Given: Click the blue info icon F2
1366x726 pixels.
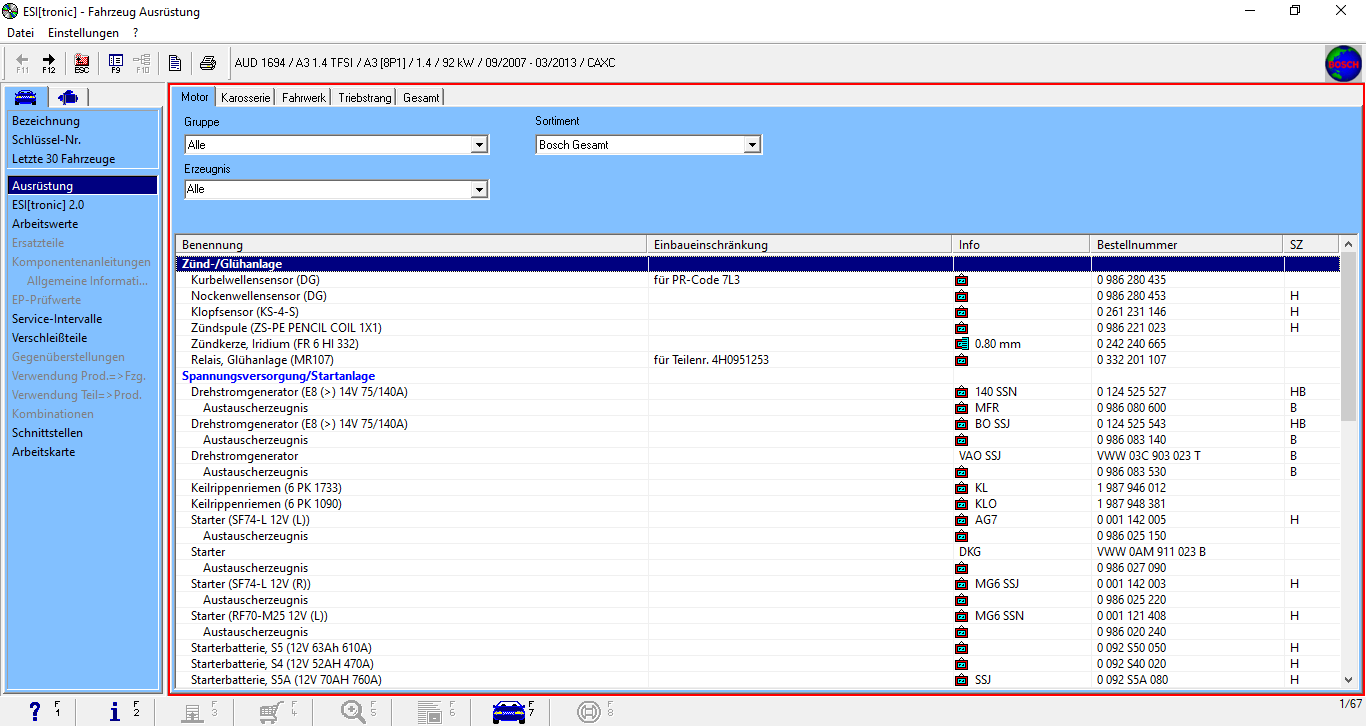Looking at the screenshot, I should pos(115,711).
